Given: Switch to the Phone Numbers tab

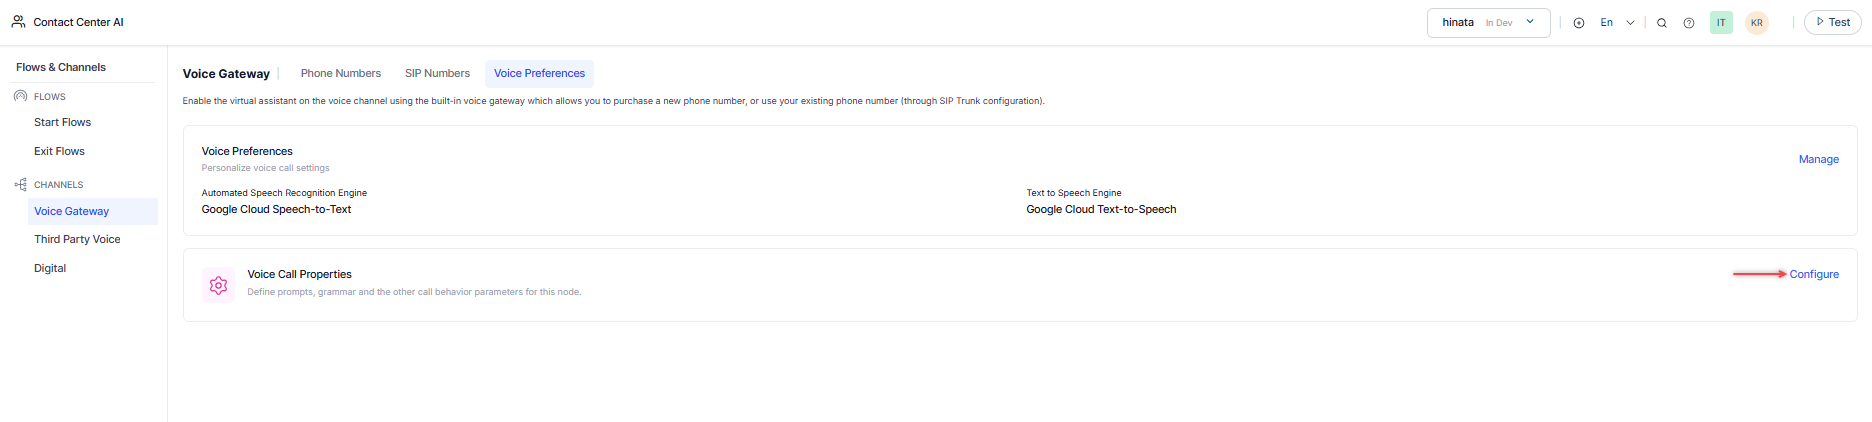Looking at the screenshot, I should [x=340, y=74].
